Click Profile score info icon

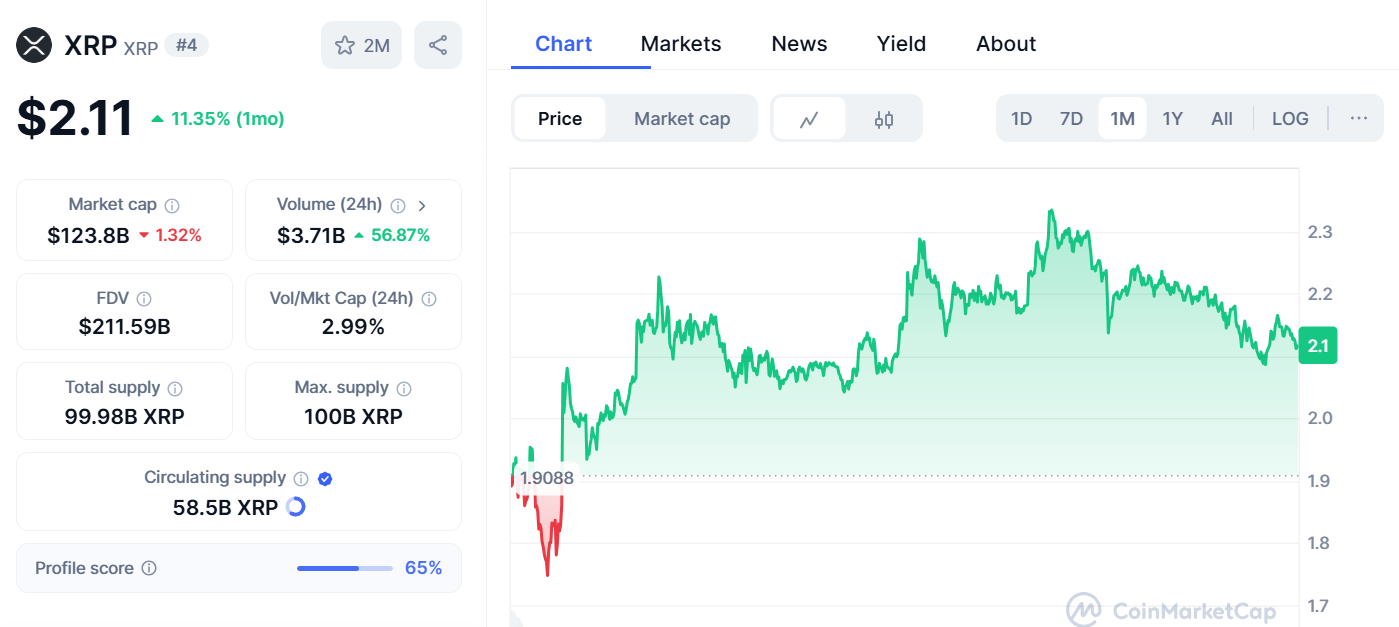pyautogui.click(x=149, y=568)
